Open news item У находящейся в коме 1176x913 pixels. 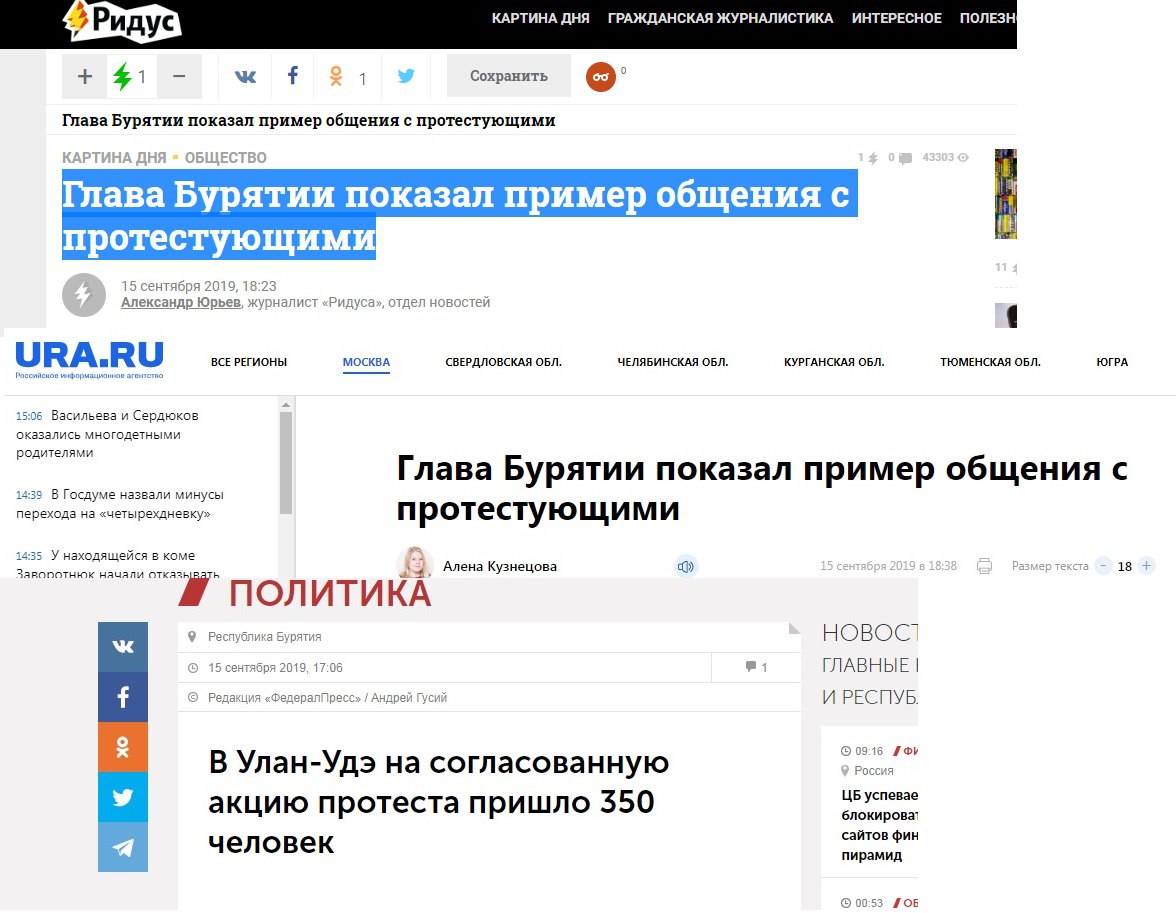point(118,564)
